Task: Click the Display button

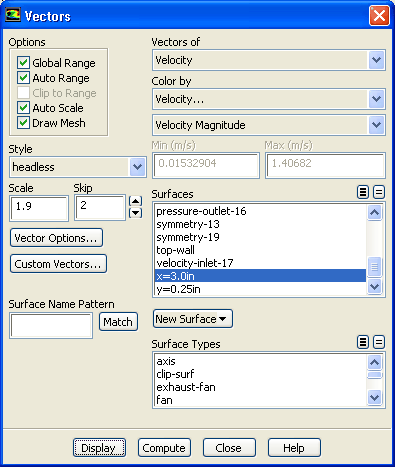Action: [x=99, y=448]
